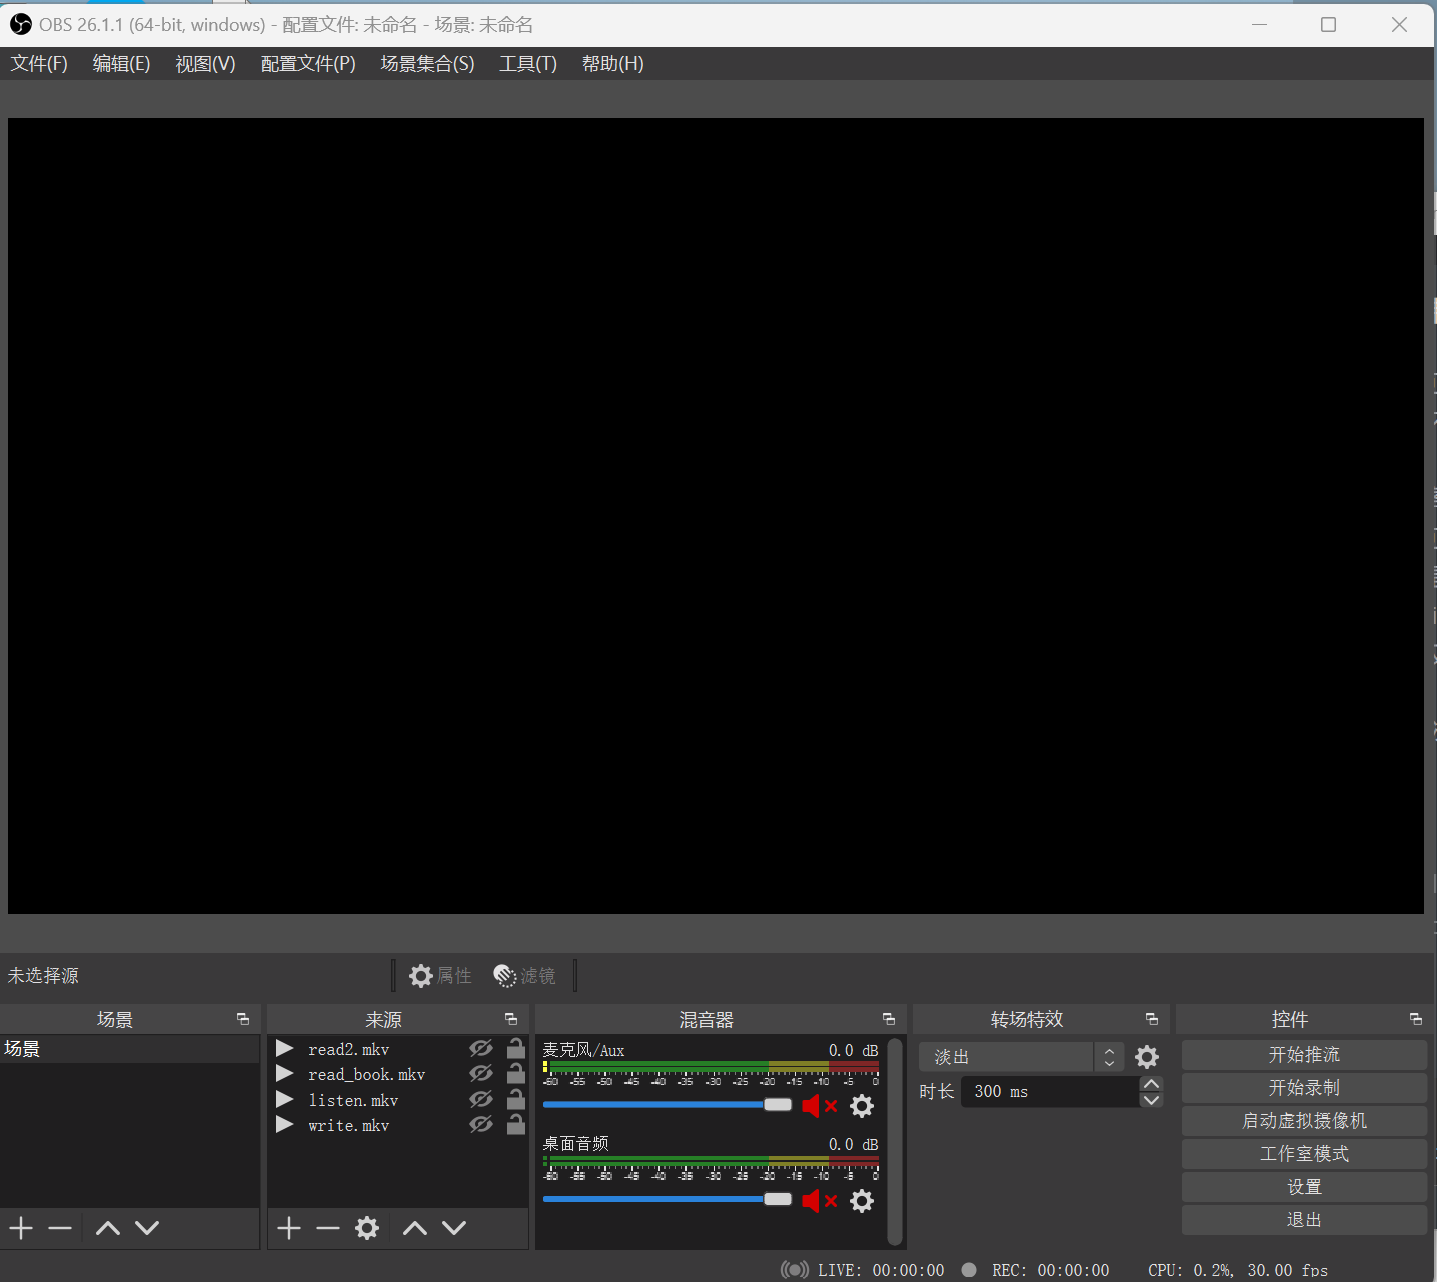Select the 场景 item in scenes list
This screenshot has width=1437, height=1282.
(129, 1049)
